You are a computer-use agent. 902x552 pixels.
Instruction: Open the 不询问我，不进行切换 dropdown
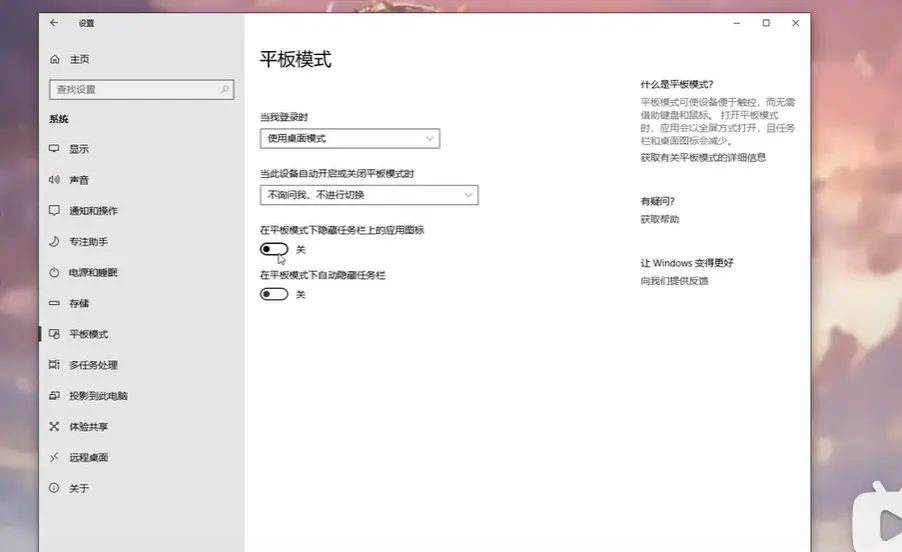click(x=369, y=195)
